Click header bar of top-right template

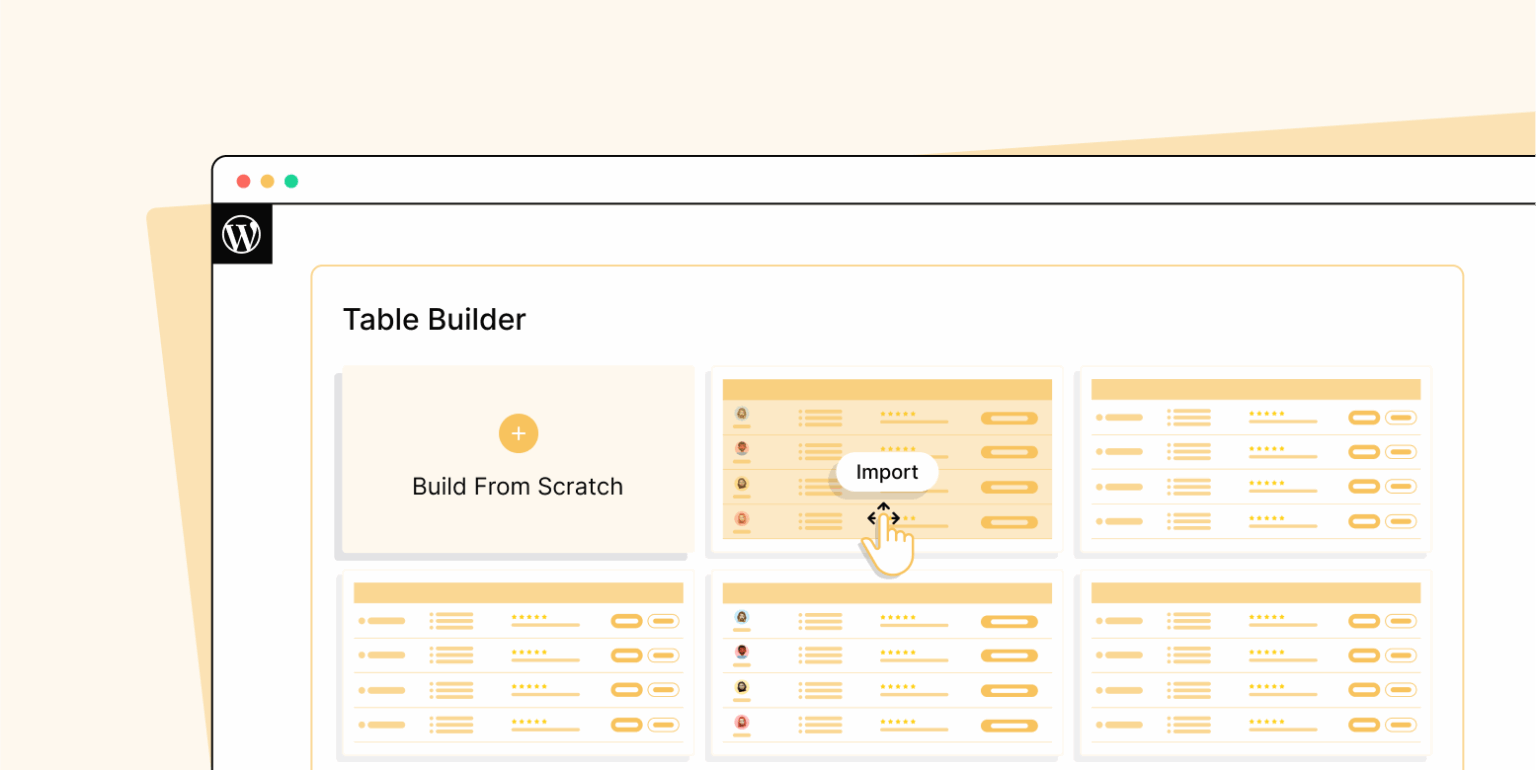[1255, 389]
